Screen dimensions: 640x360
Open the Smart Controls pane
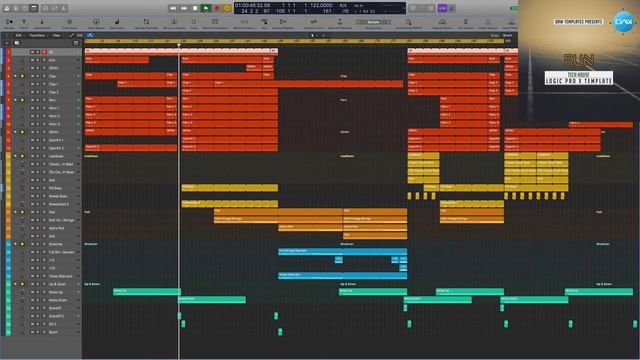tap(45, 8)
